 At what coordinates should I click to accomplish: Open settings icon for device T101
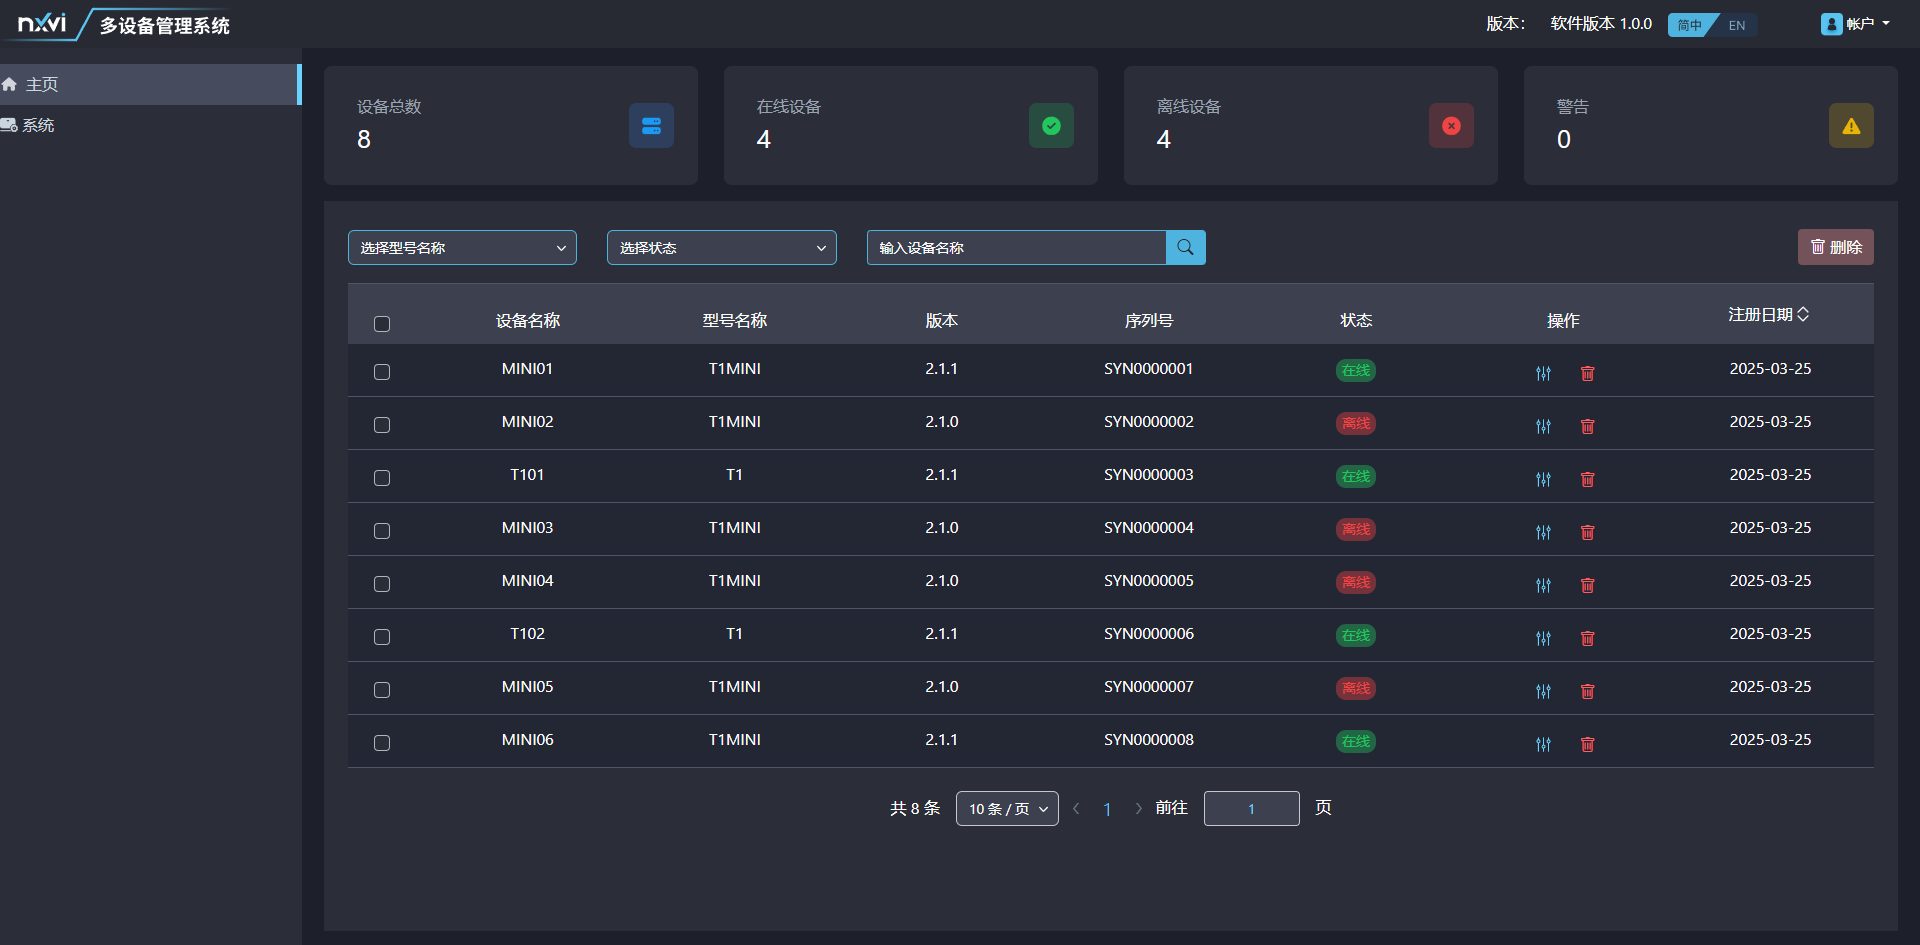click(1543, 479)
